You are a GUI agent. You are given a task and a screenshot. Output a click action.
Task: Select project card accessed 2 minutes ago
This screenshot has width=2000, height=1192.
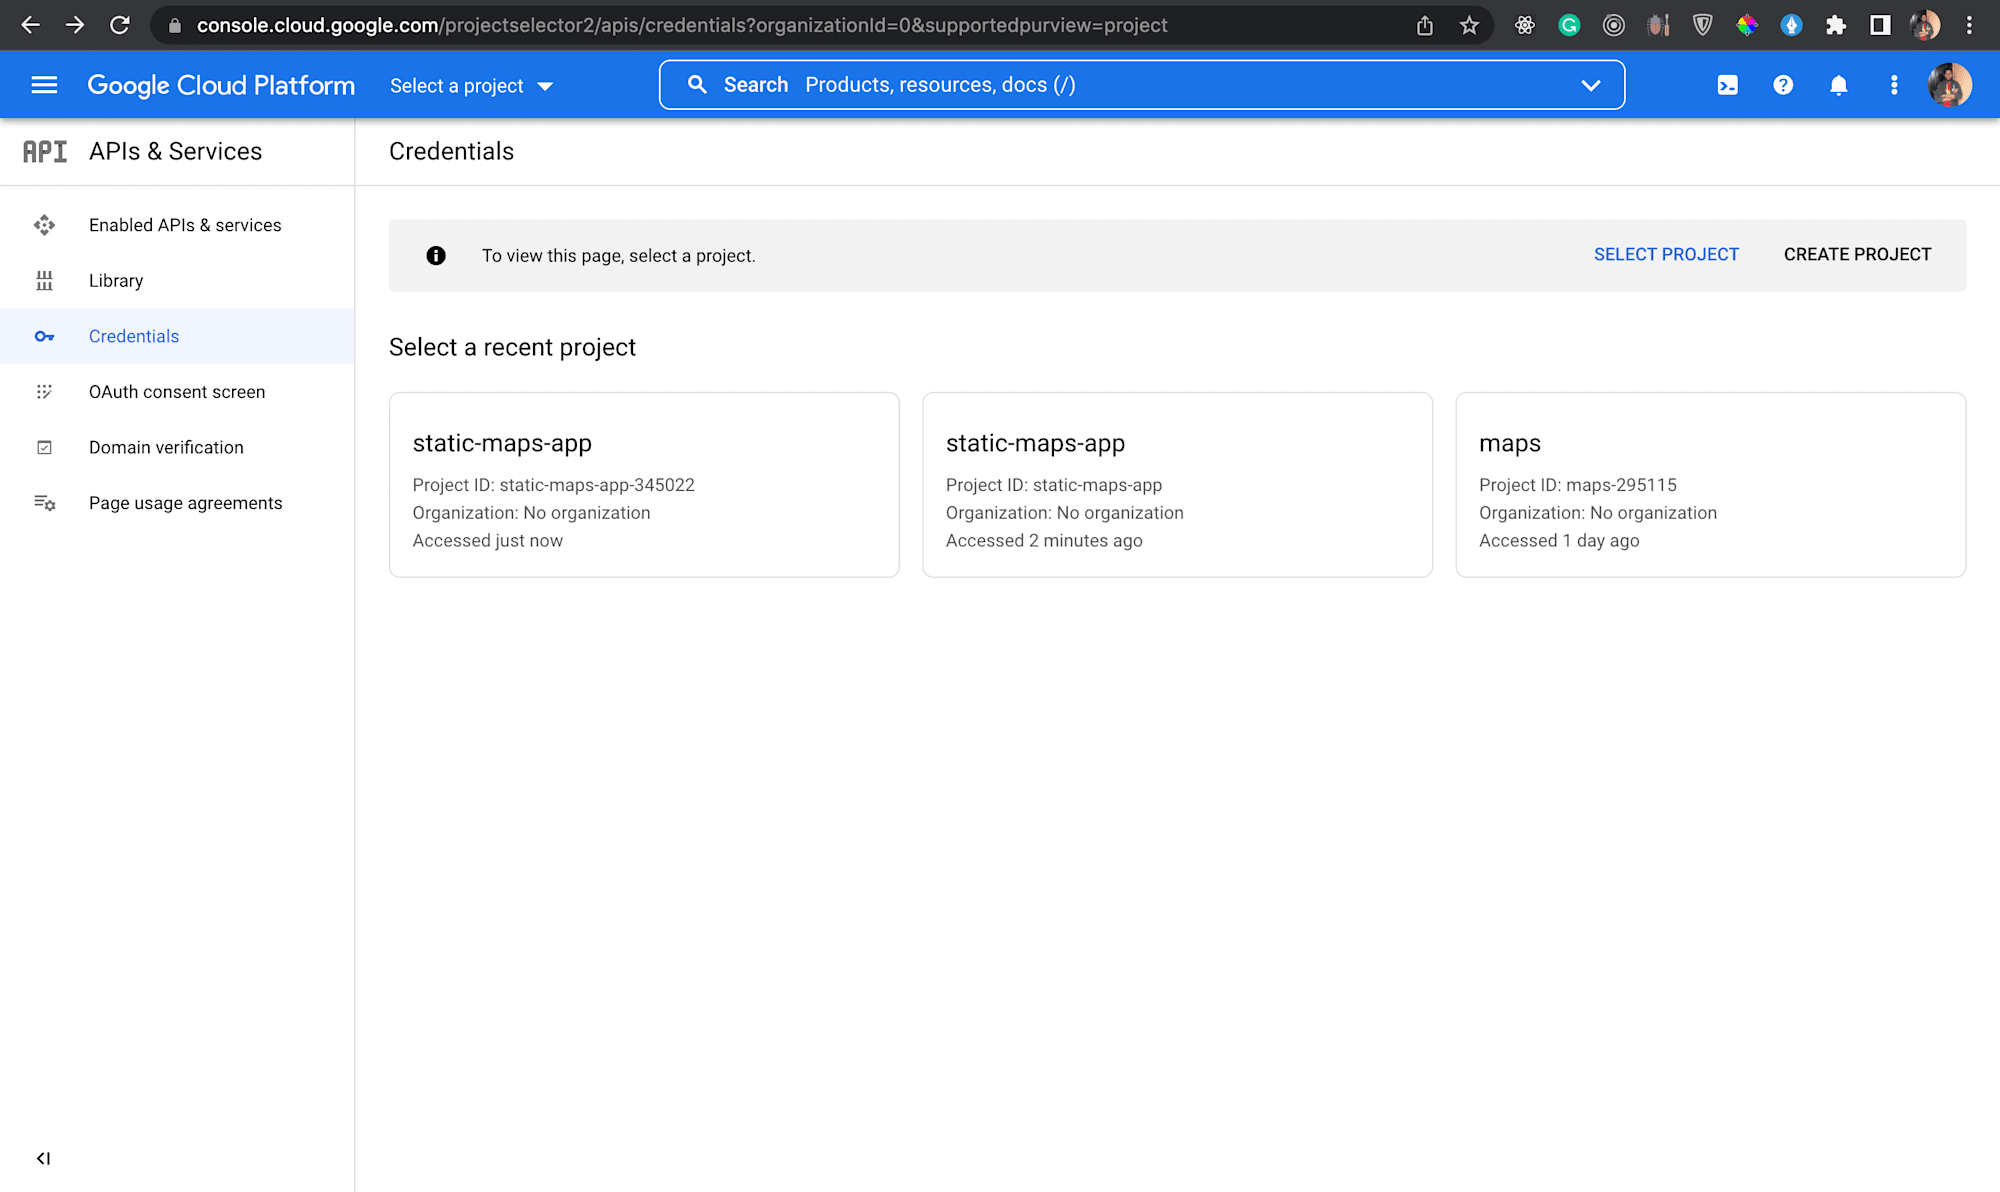[x=1177, y=485]
